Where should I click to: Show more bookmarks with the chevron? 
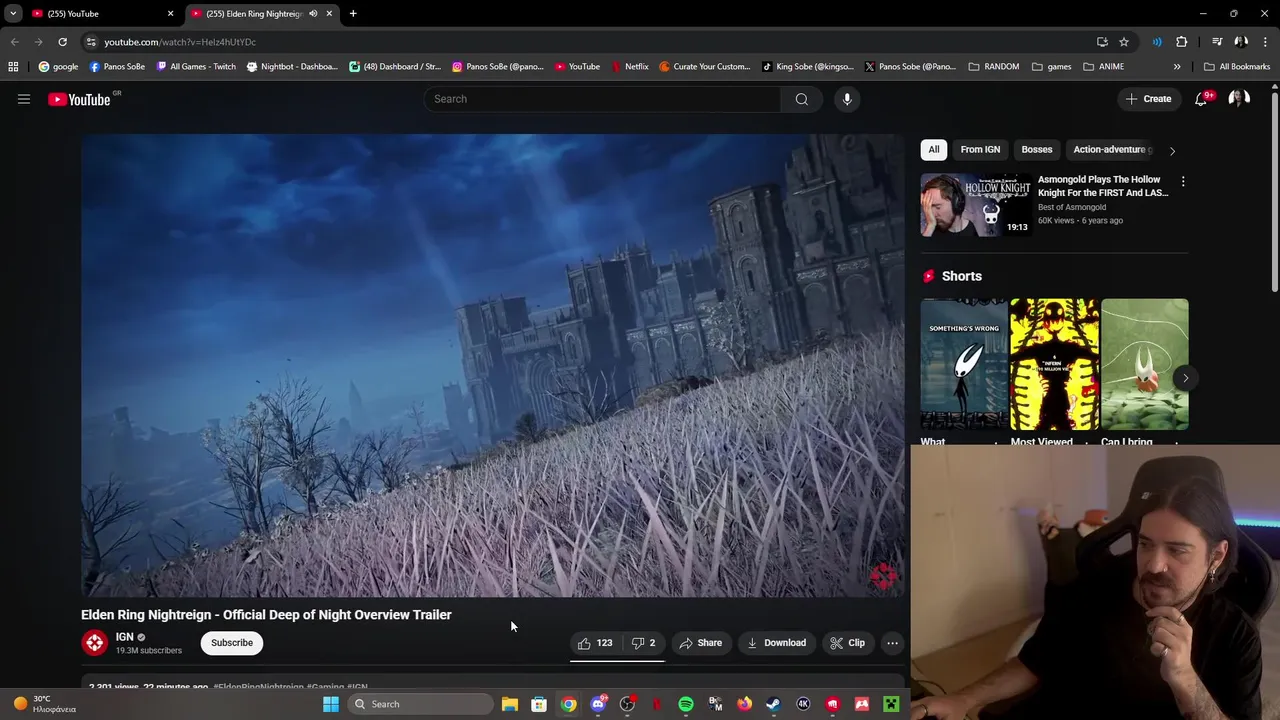[1177, 67]
